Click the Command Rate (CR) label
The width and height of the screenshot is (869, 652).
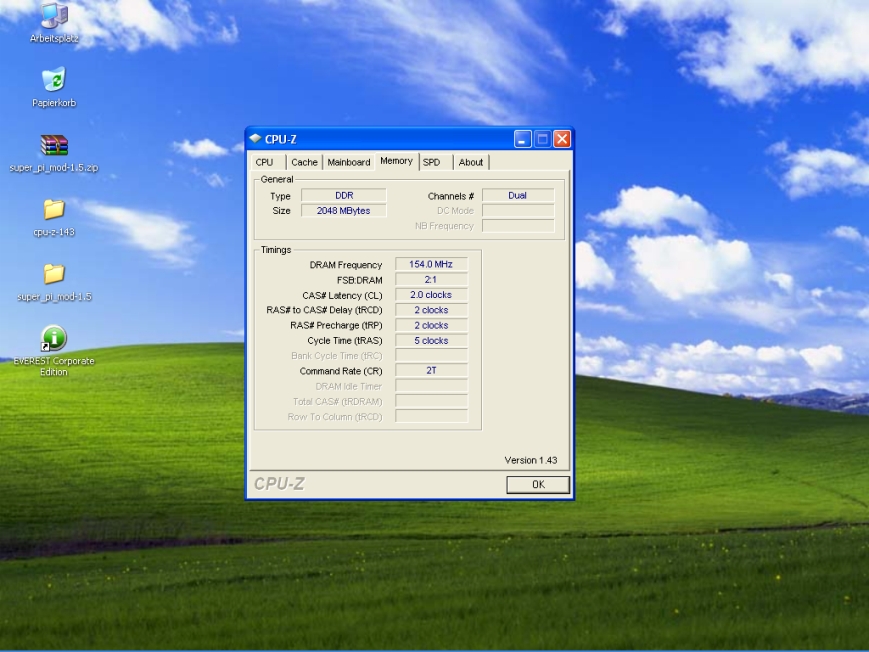pos(341,371)
